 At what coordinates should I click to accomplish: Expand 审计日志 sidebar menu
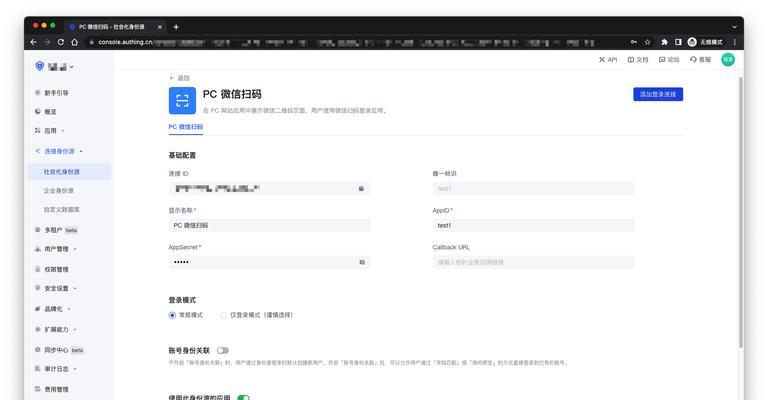[x=56, y=369]
